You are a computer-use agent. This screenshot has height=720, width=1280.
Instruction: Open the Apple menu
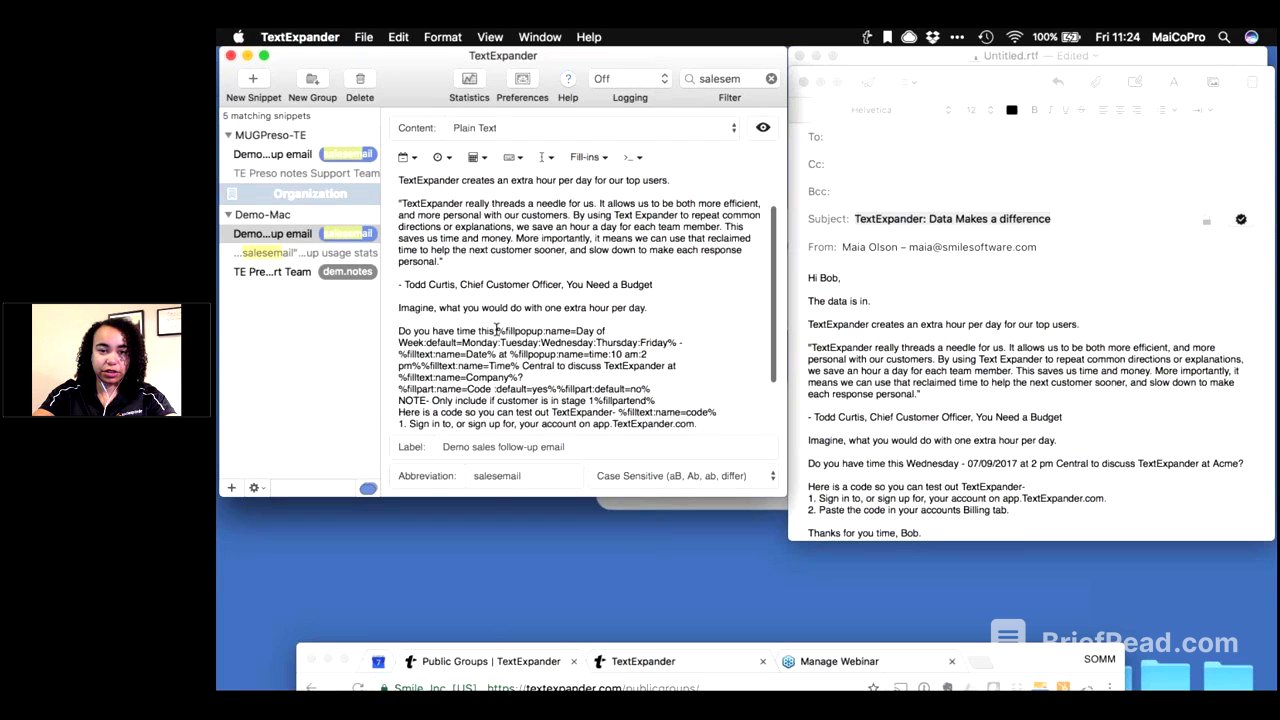(238, 37)
